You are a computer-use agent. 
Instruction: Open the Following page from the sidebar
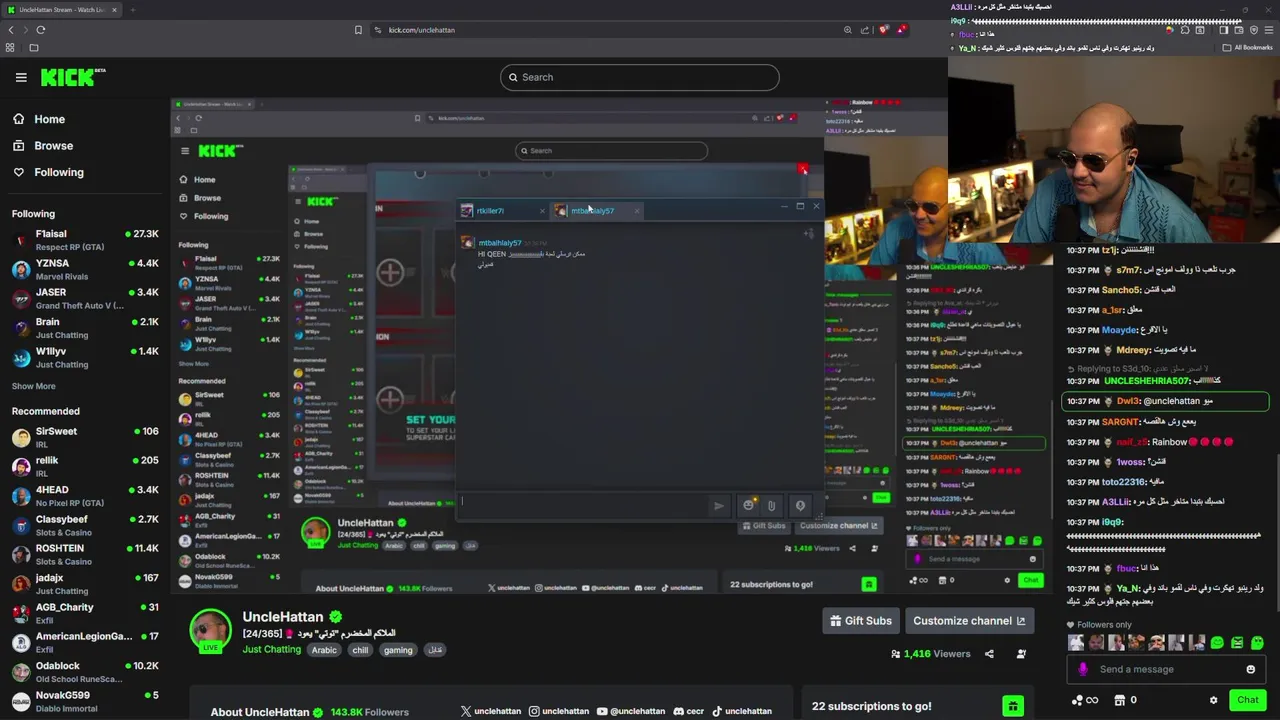click(x=48, y=172)
